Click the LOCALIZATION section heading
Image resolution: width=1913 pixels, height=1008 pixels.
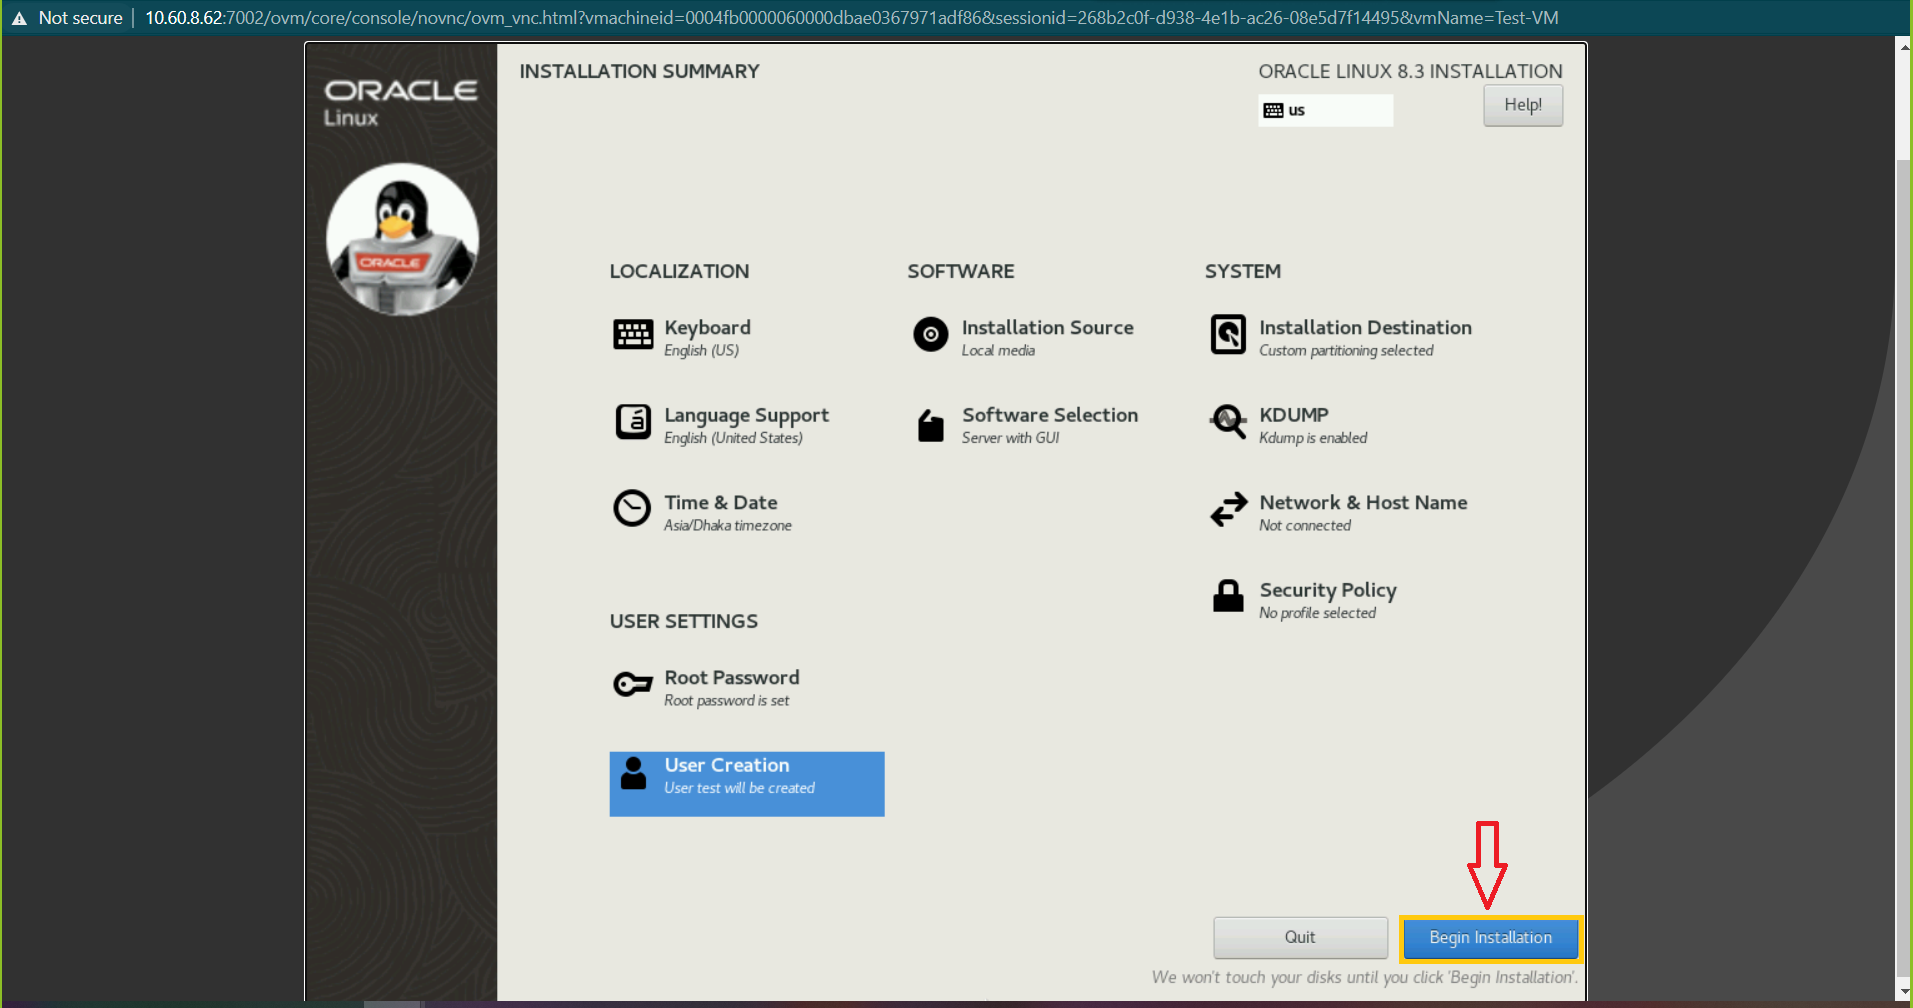coord(679,272)
